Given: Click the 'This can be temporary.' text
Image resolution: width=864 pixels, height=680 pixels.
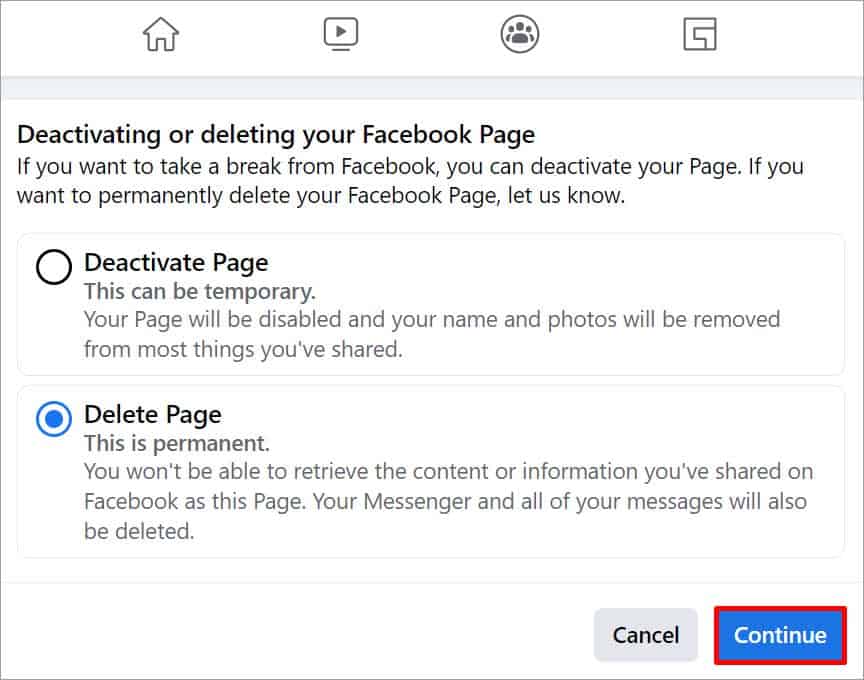Looking at the screenshot, I should click(x=199, y=292).
